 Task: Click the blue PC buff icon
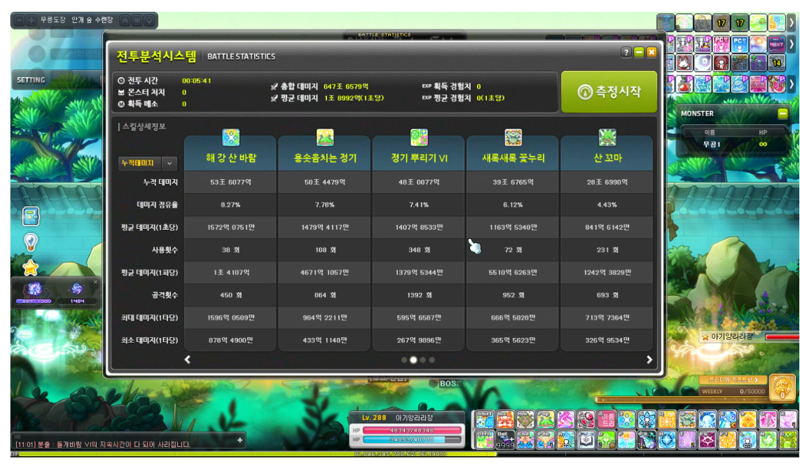[x=739, y=44]
